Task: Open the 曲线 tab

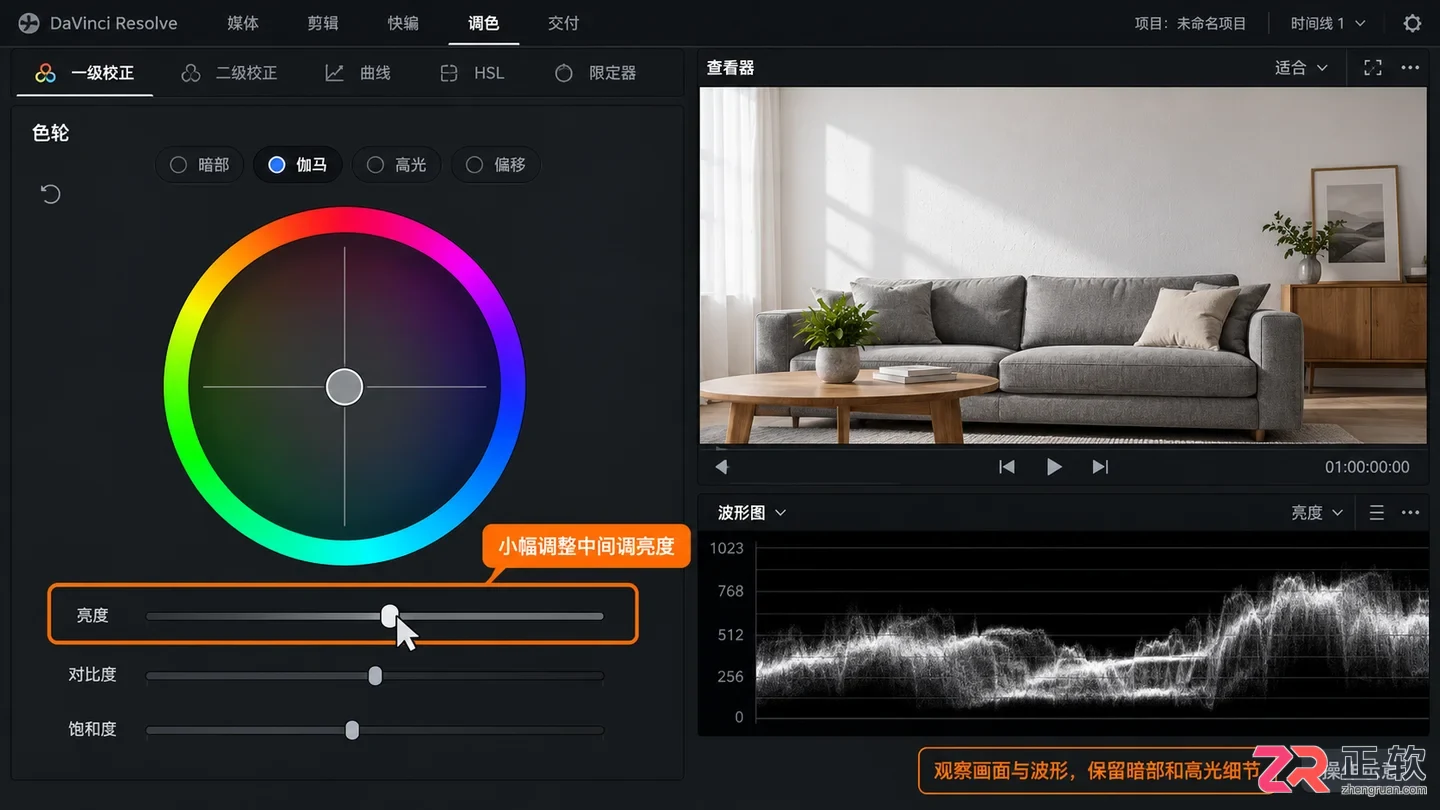Action: (358, 73)
